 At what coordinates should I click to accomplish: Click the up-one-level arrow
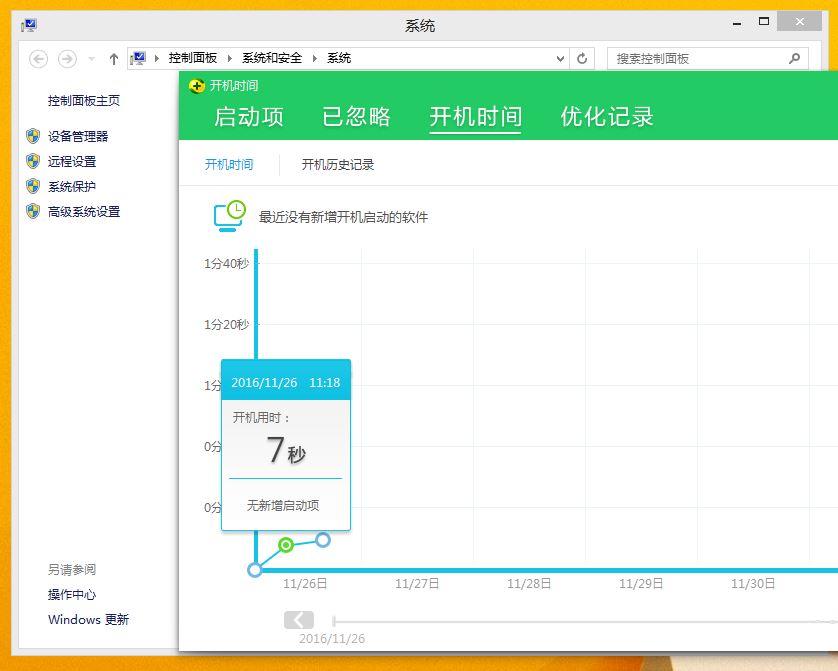(x=114, y=58)
